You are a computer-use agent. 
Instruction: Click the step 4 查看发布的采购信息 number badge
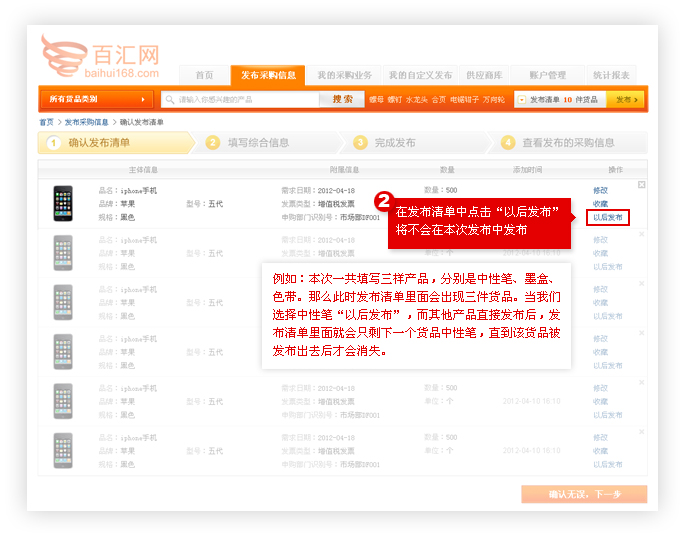pyautogui.click(x=508, y=143)
